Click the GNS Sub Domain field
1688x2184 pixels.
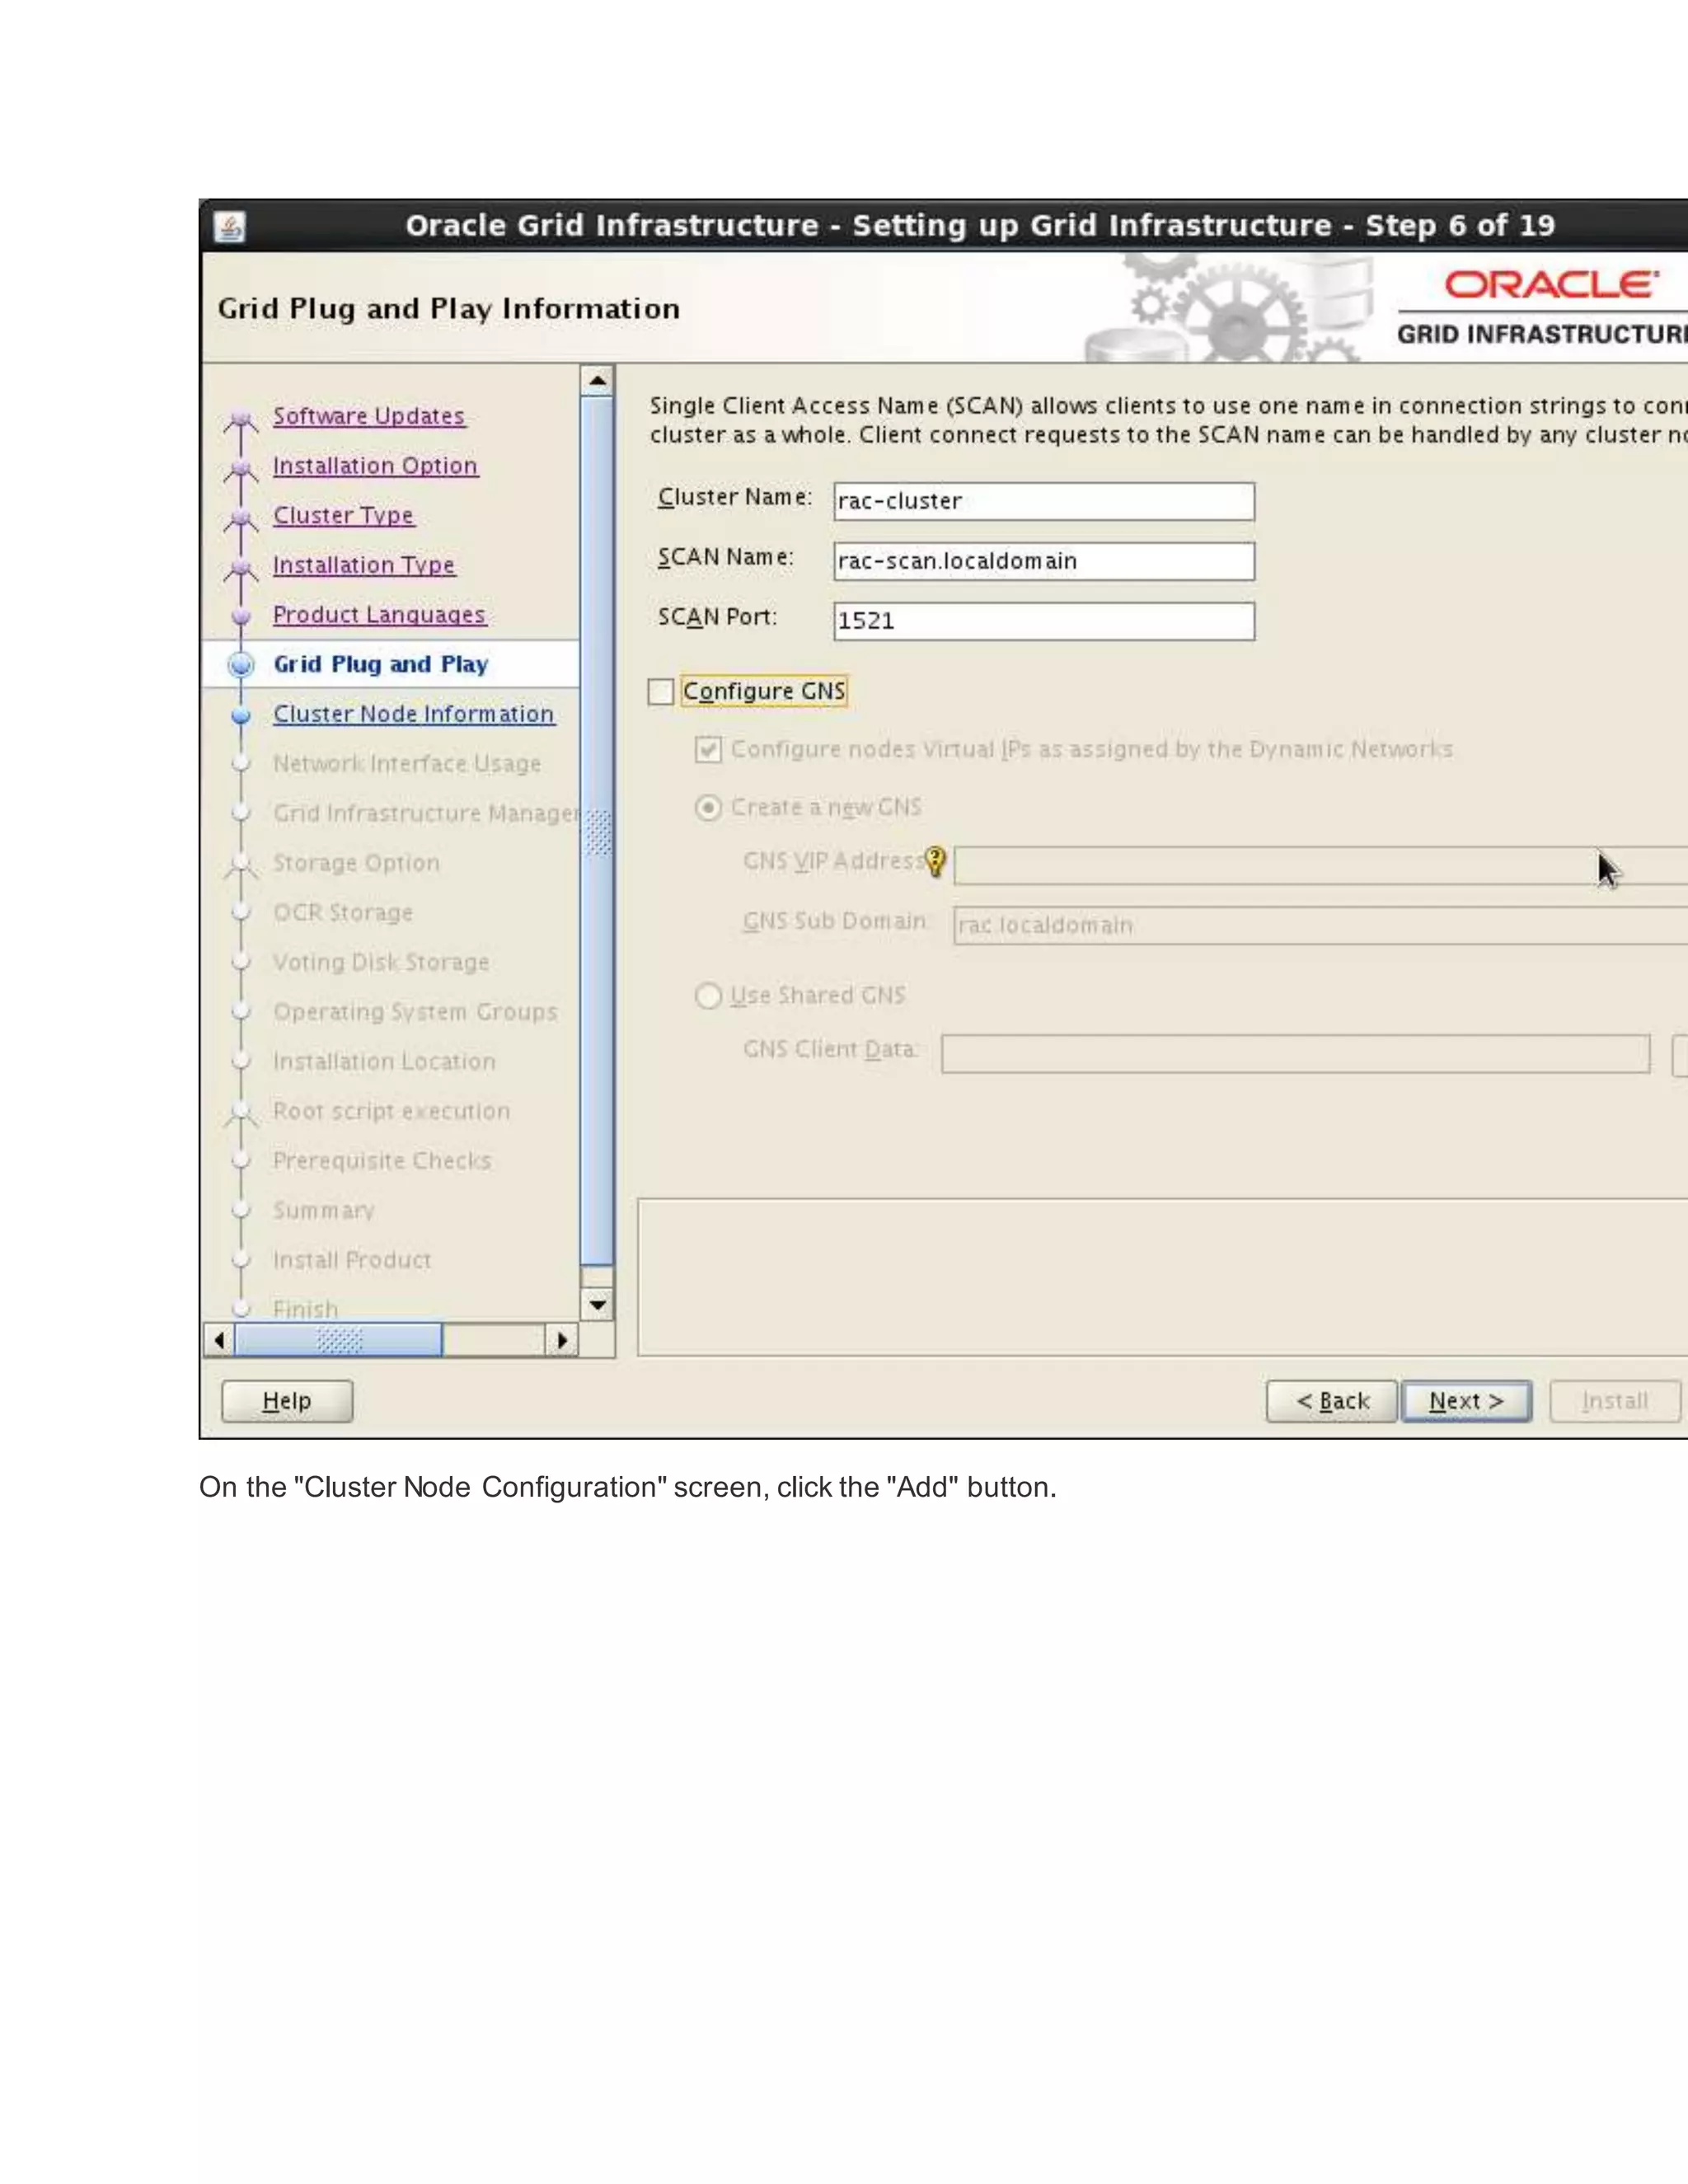tap(1320, 925)
